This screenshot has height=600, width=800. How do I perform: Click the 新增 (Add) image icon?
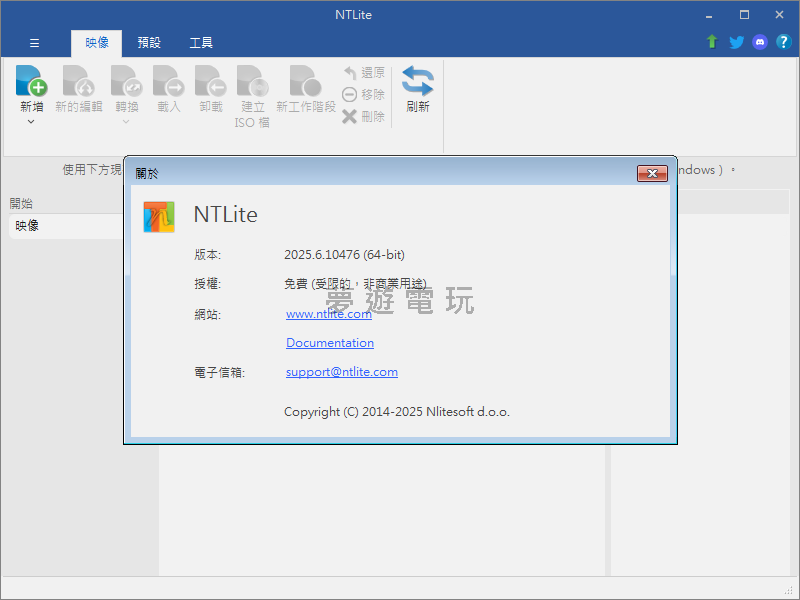(x=31, y=81)
